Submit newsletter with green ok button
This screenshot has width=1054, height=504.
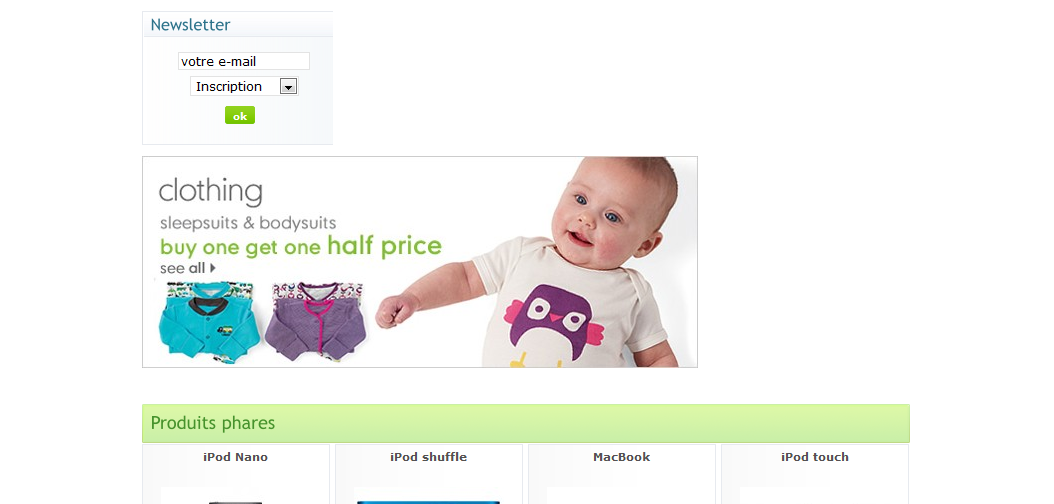pos(240,116)
